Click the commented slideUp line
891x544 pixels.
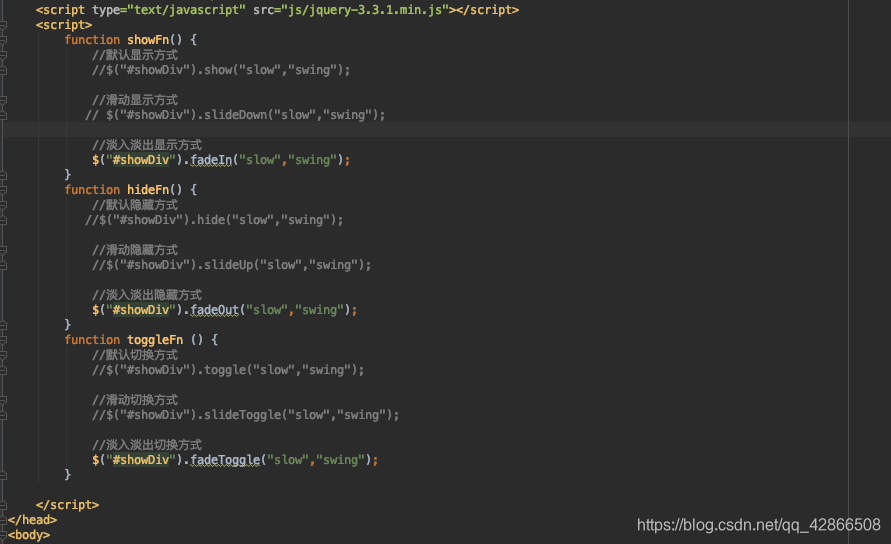[232, 265]
